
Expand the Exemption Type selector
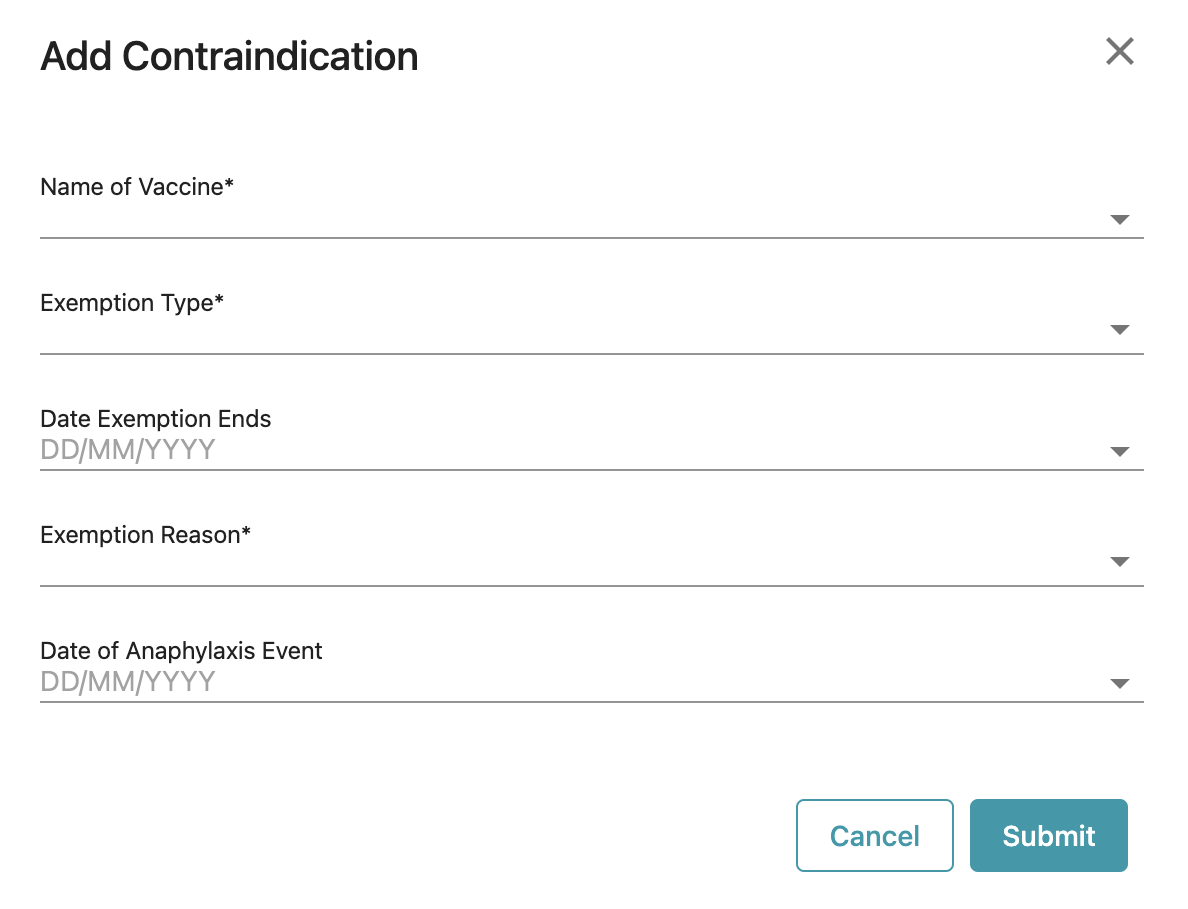[x=1120, y=330]
